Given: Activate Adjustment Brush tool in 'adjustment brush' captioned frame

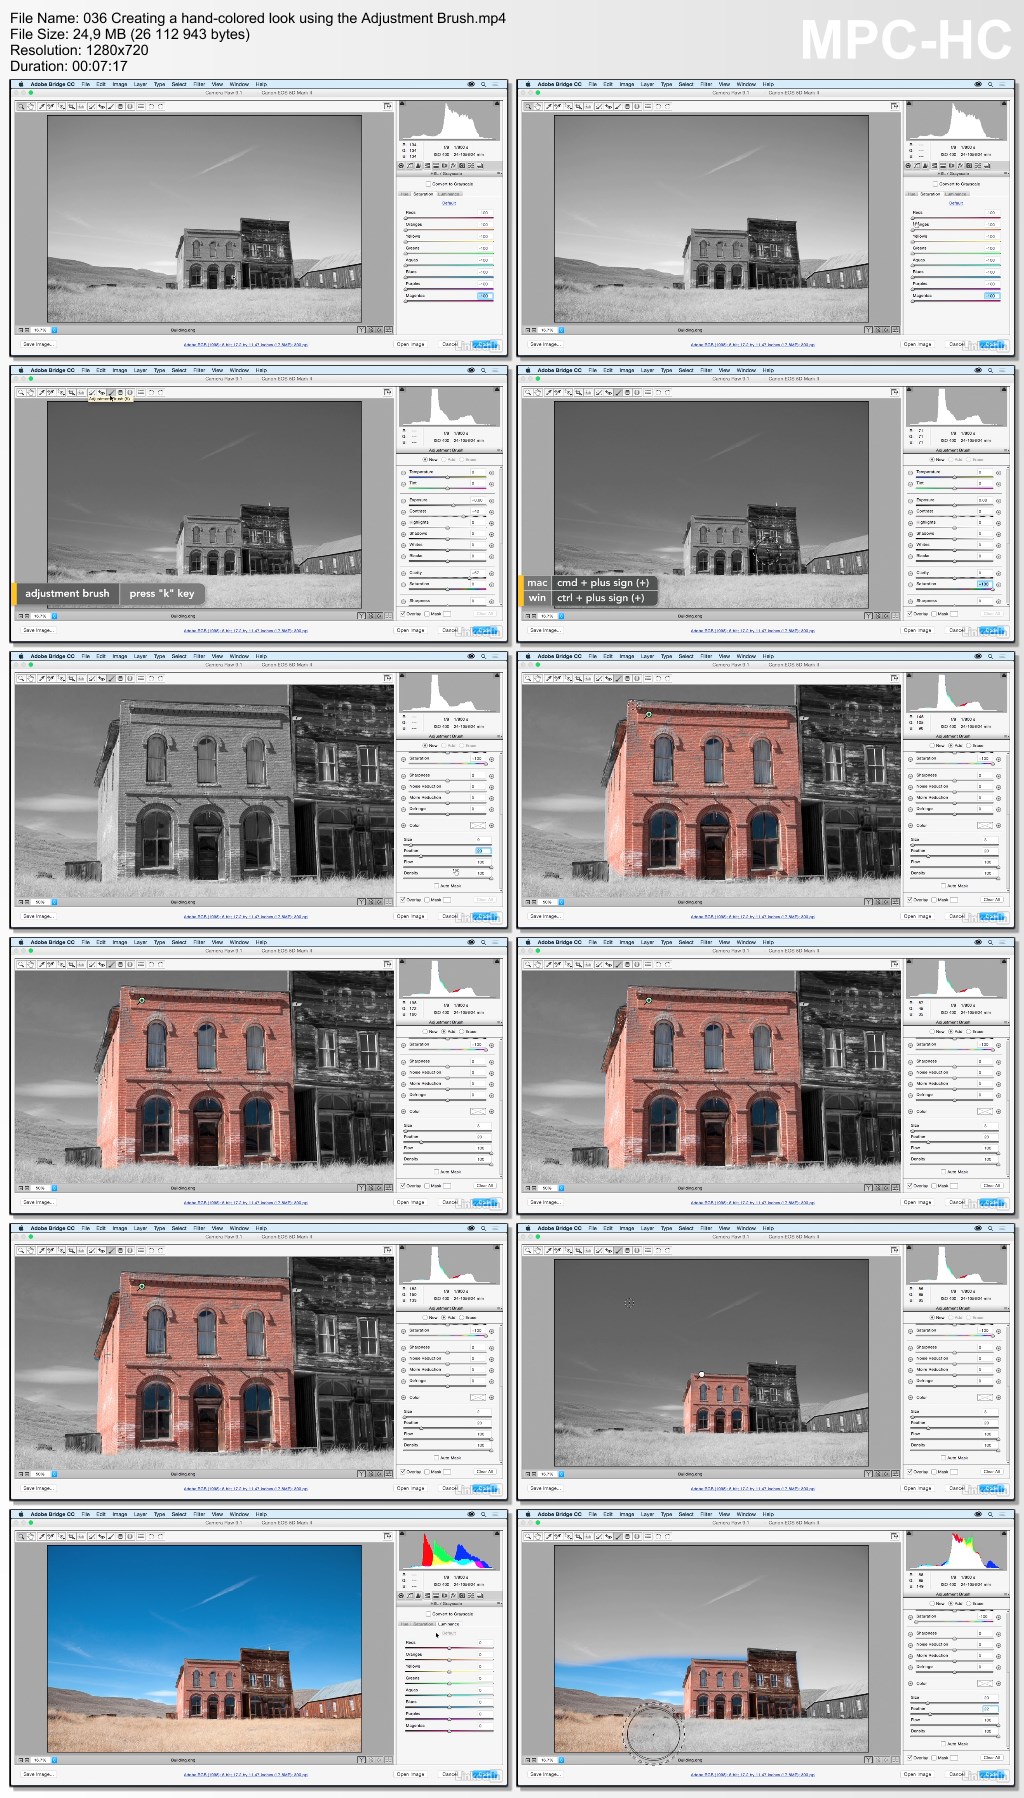Looking at the screenshot, I should [x=111, y=392].
